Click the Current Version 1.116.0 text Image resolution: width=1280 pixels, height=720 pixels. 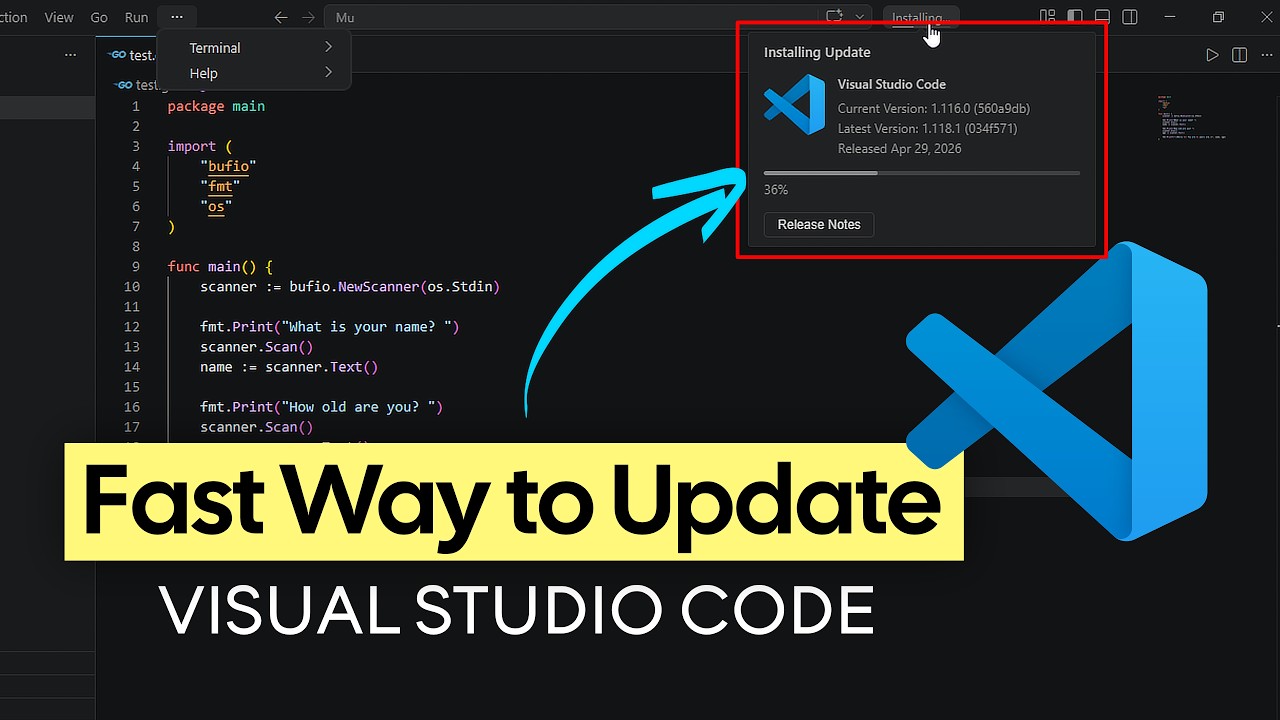[x=933, y=108]
